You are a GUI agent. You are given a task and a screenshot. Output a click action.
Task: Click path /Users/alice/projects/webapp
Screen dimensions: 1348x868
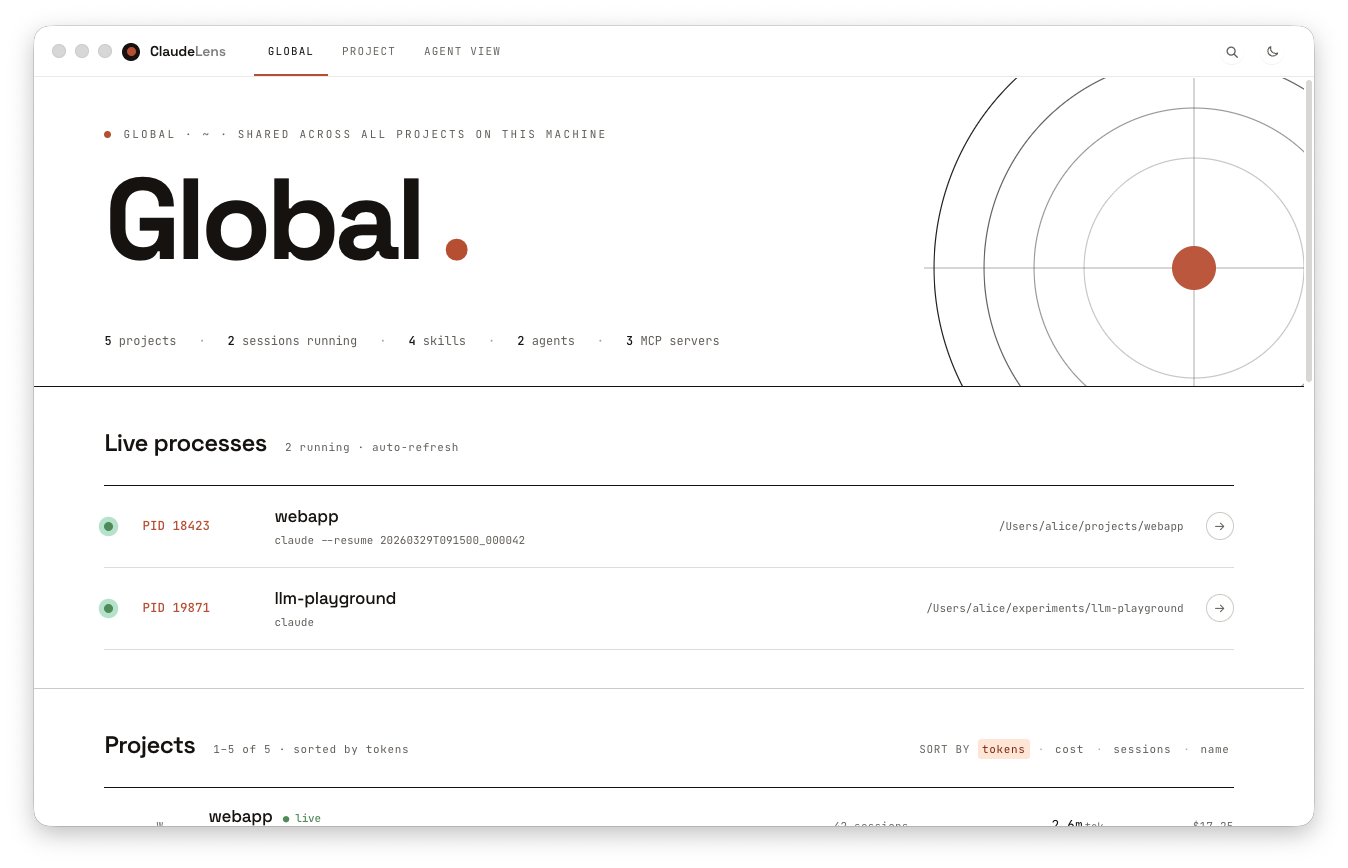tap(1091, 526)
